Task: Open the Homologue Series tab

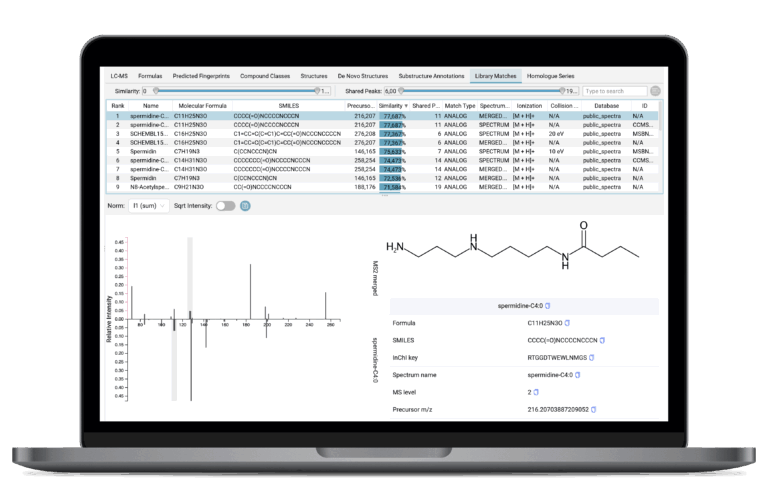Action: (x=552, y=76)
